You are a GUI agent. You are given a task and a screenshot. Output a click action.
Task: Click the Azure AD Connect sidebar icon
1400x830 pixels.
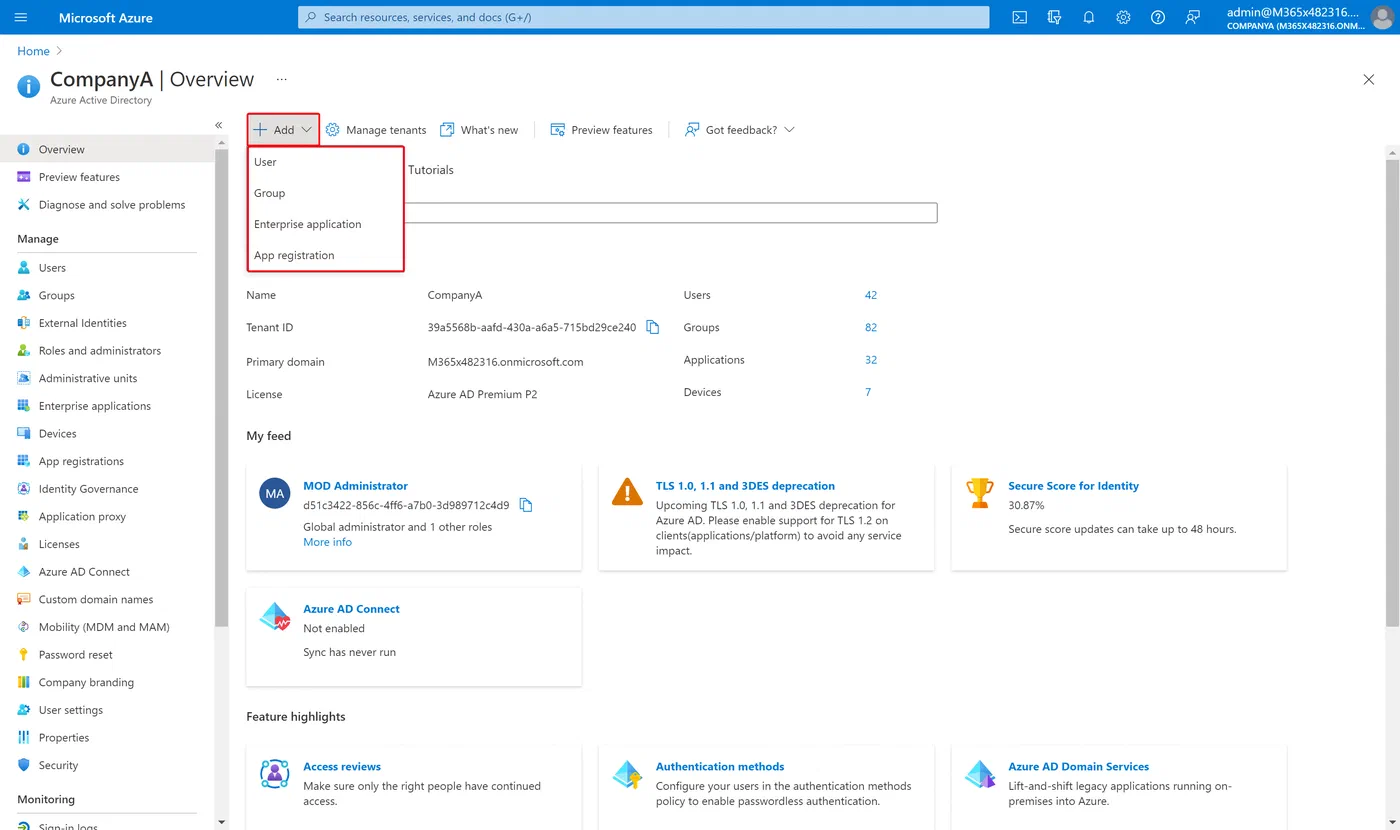tap(24, 572)
